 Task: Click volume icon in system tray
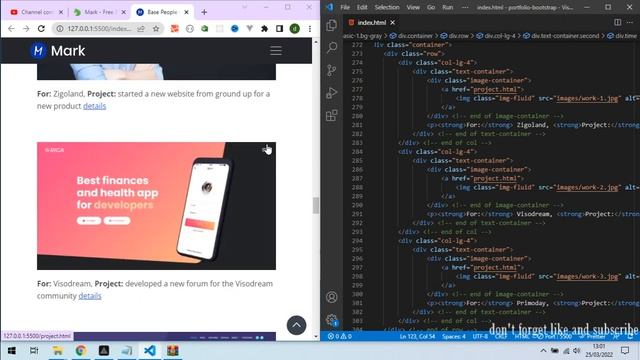[x=577, y=351]
